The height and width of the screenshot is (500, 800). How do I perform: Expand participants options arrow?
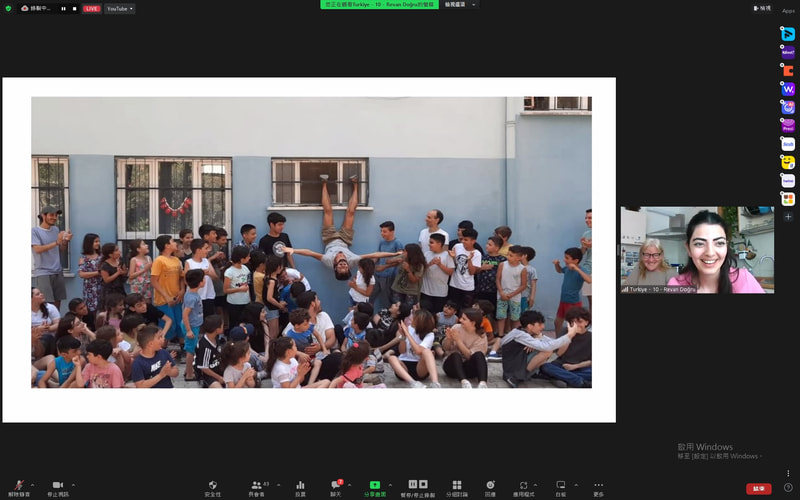click(x=278, y=485)
